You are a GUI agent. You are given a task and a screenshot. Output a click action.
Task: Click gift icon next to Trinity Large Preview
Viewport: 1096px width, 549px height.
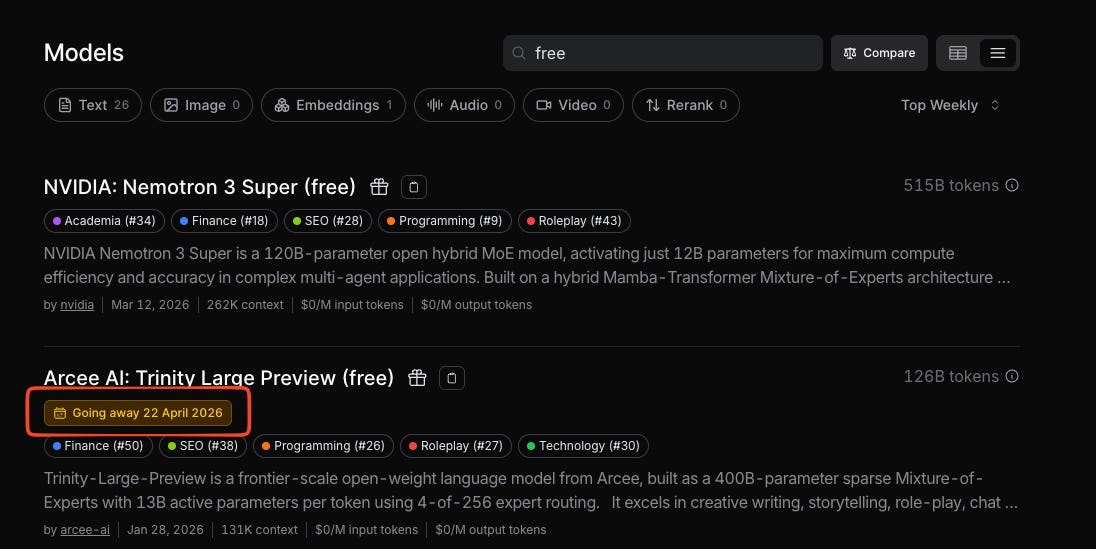pyautogui.click(x=417, y=378)
